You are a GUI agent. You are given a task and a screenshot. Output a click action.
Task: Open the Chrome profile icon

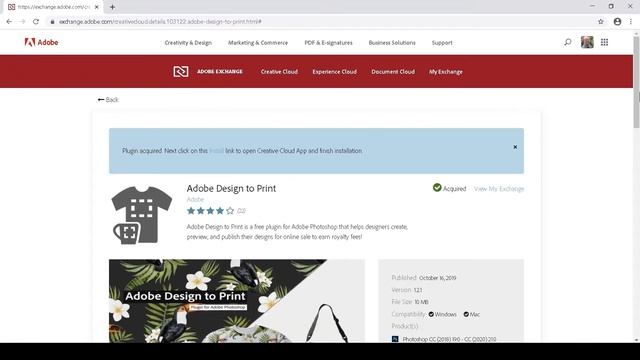(x=617, y=22)
